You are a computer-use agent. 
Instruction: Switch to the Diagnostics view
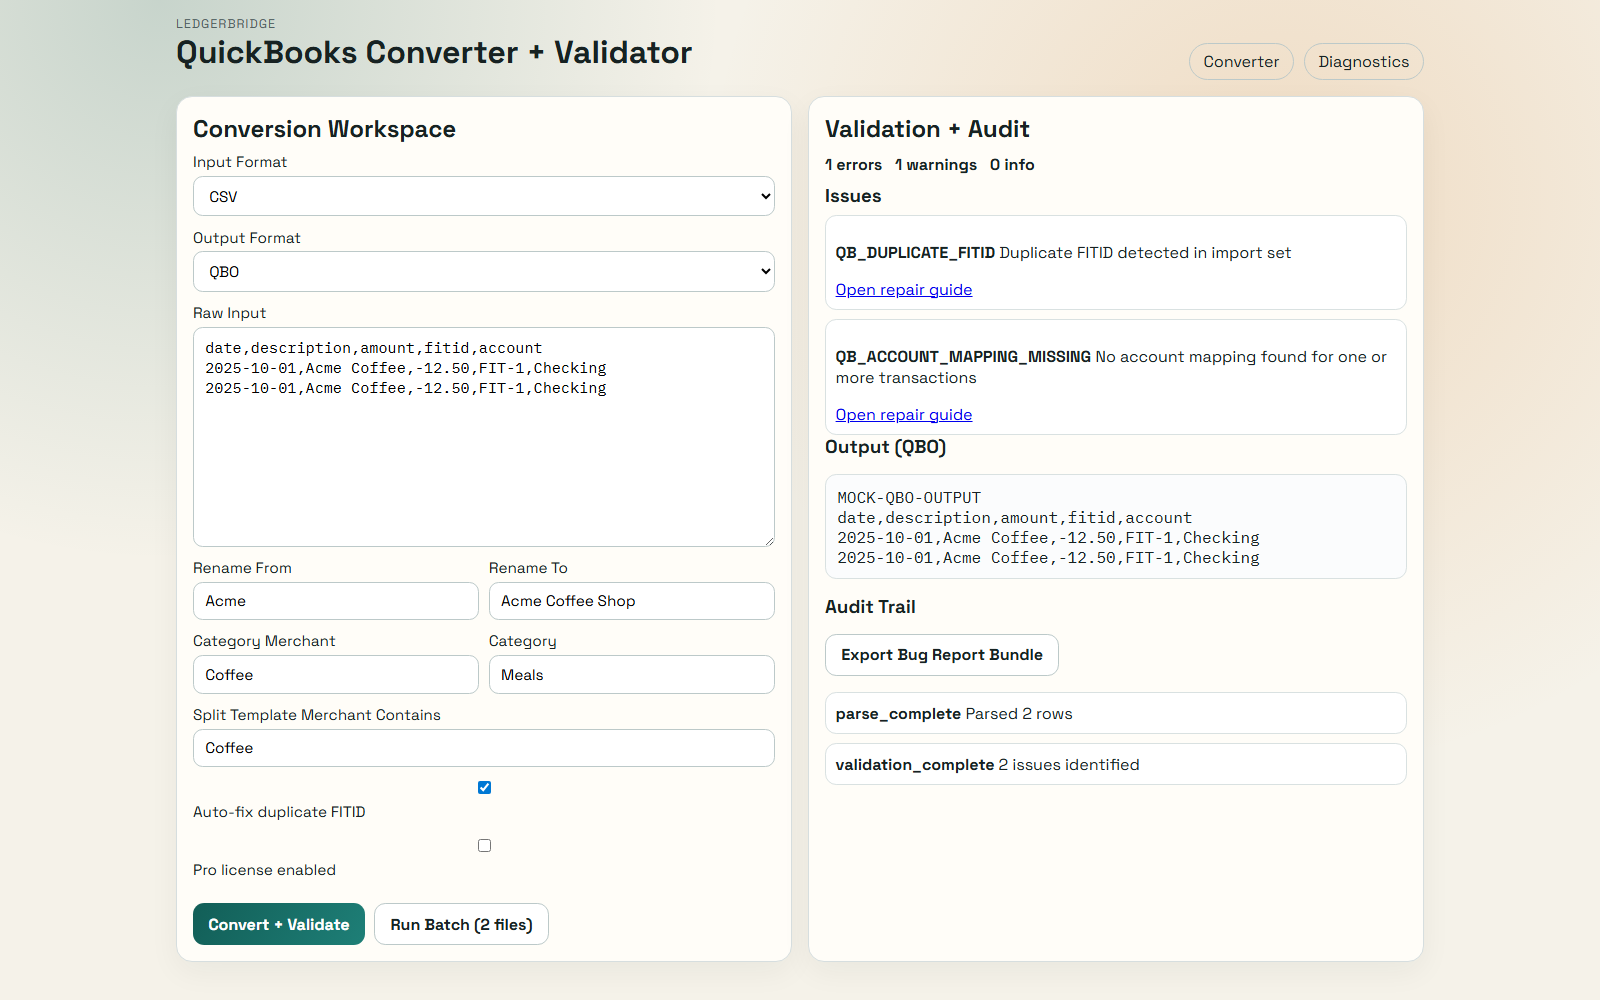click(1363, 61)
